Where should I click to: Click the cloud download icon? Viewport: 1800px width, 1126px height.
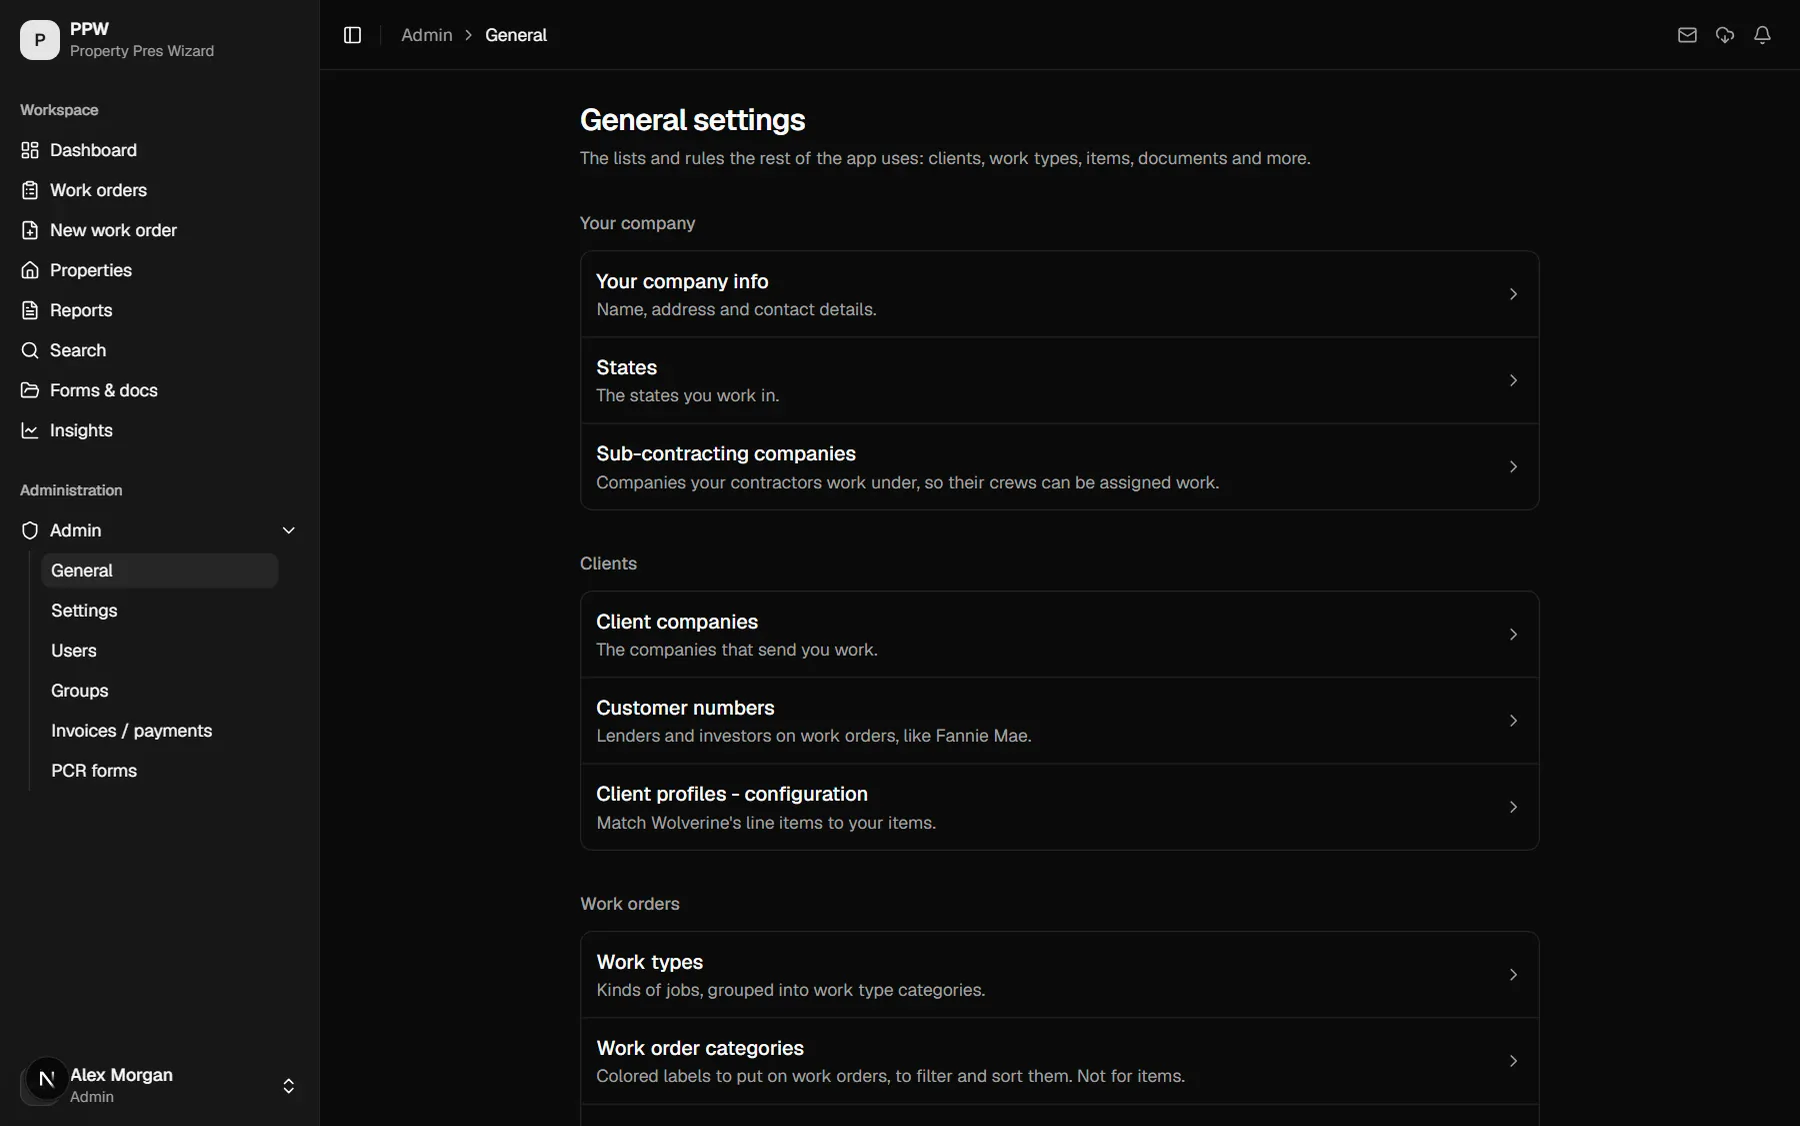(1725, 35)
